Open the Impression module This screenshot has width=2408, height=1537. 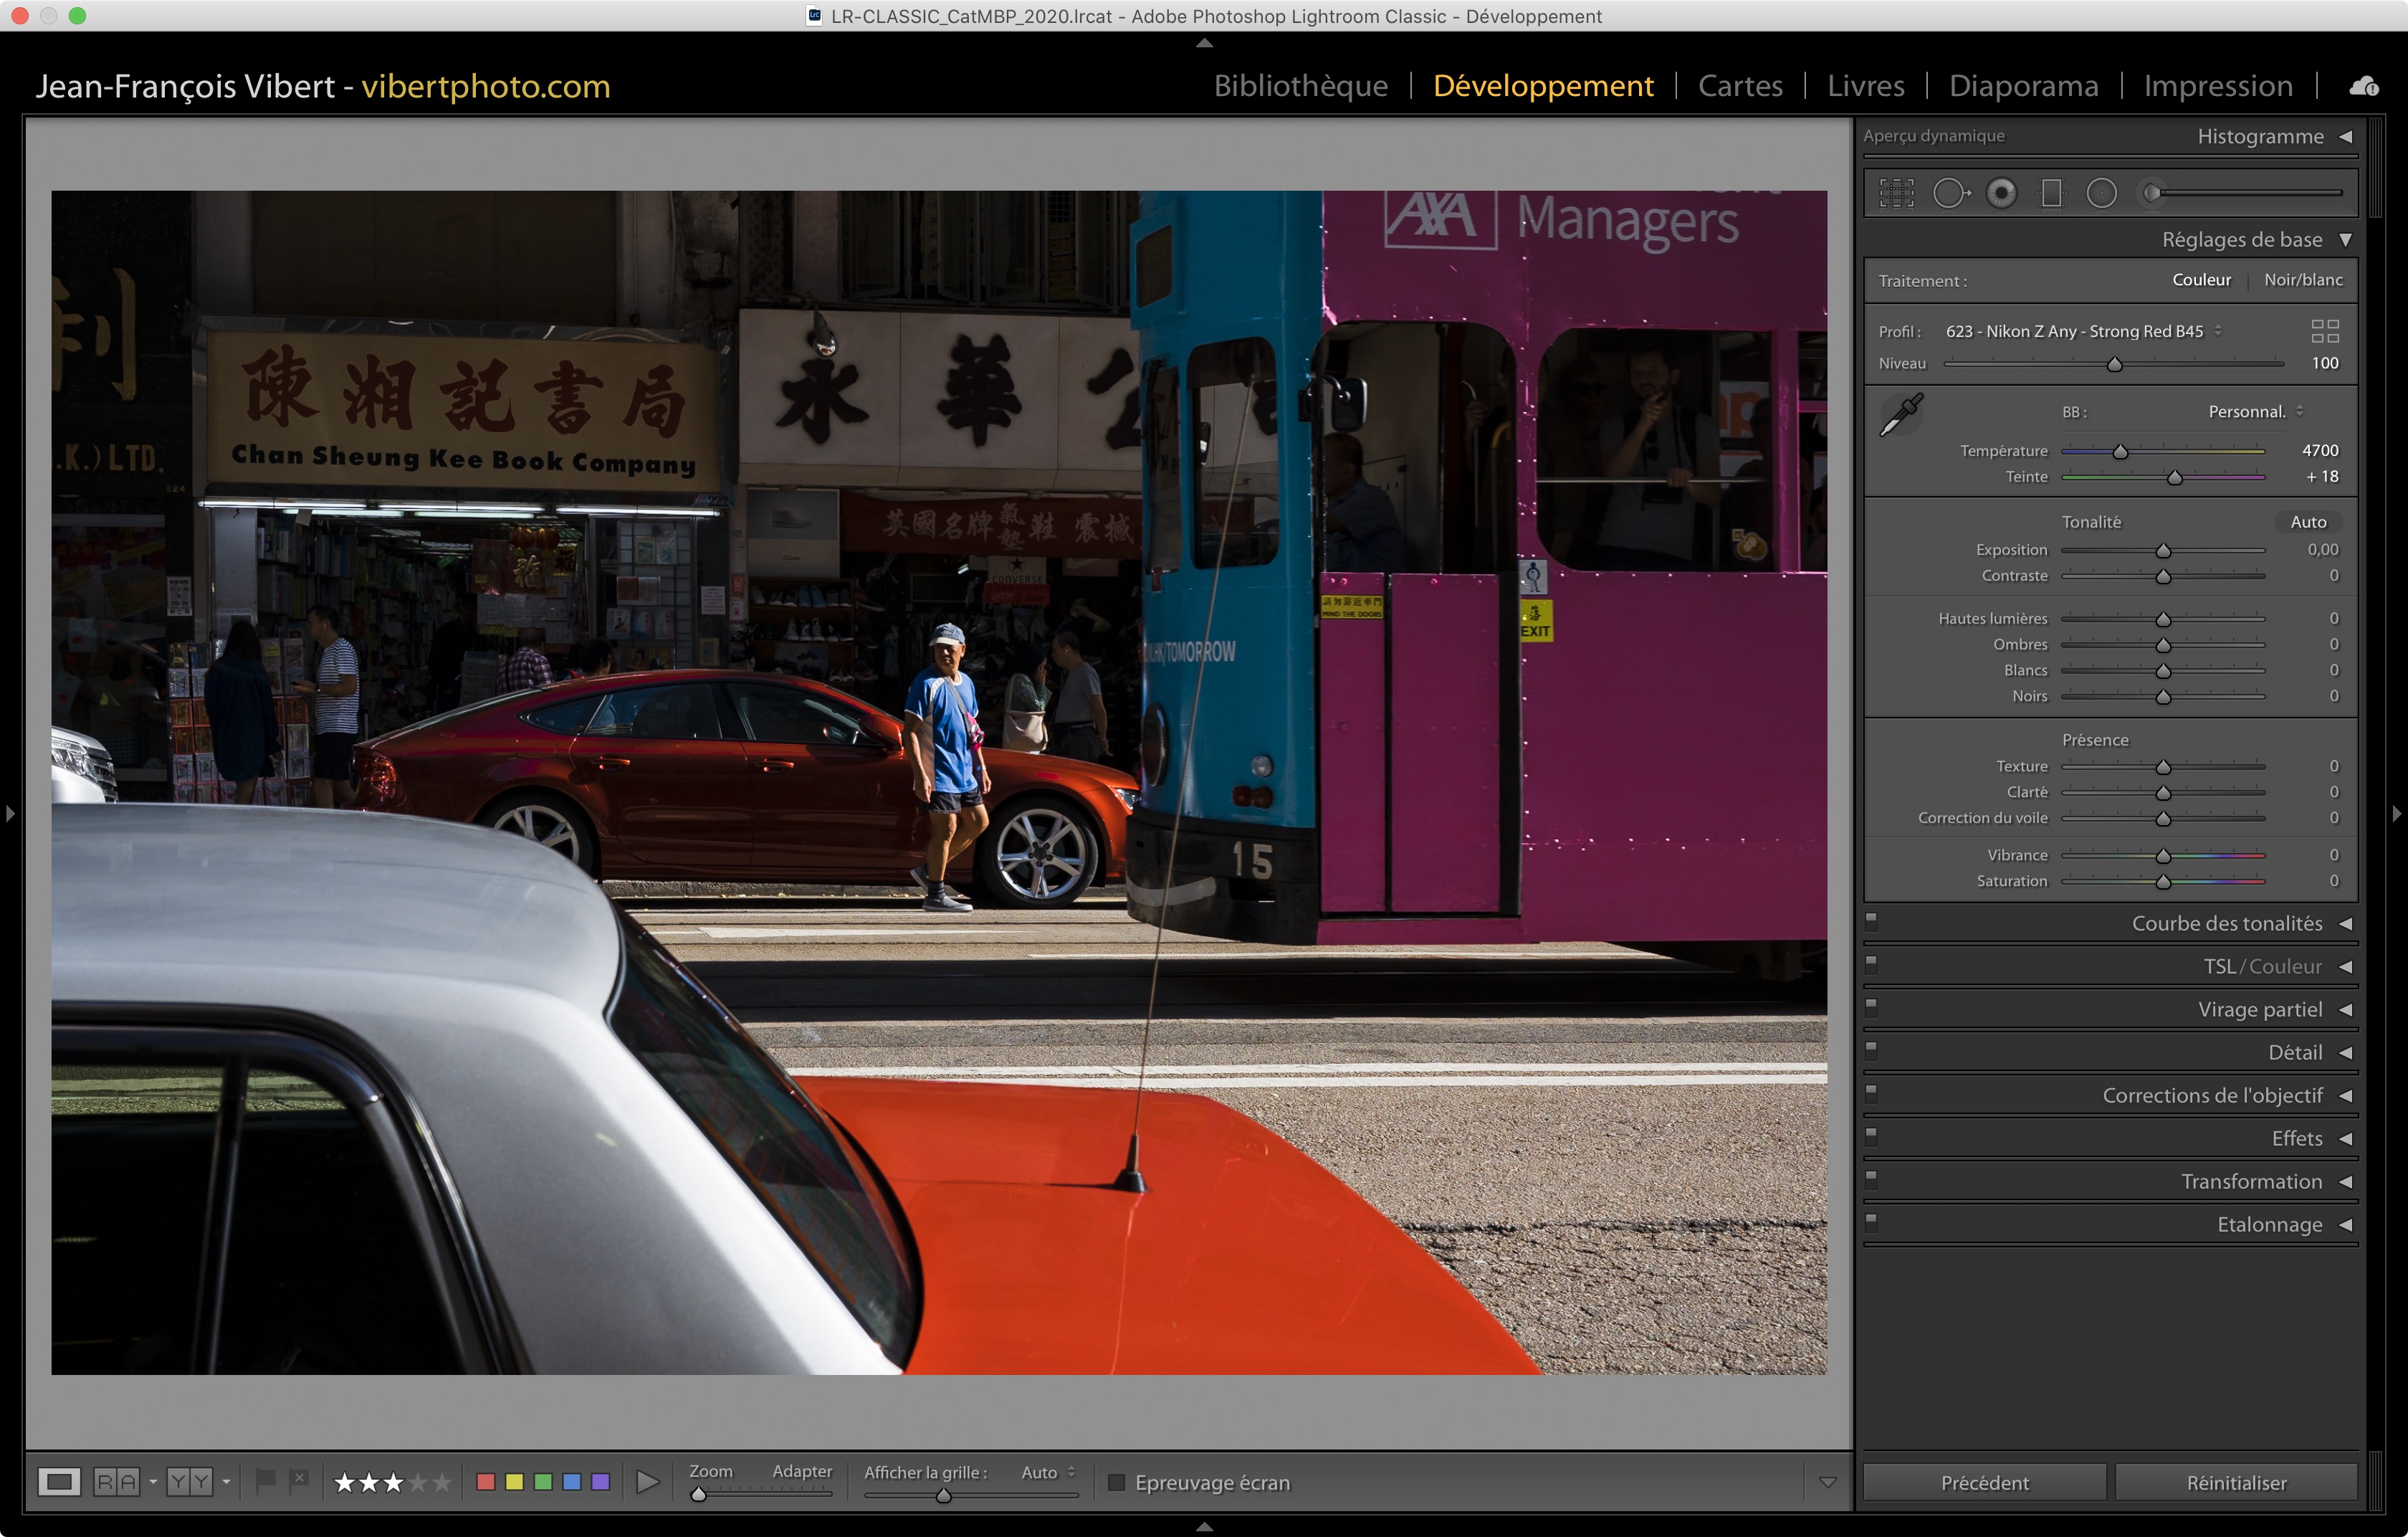[x=2217, y=86]
